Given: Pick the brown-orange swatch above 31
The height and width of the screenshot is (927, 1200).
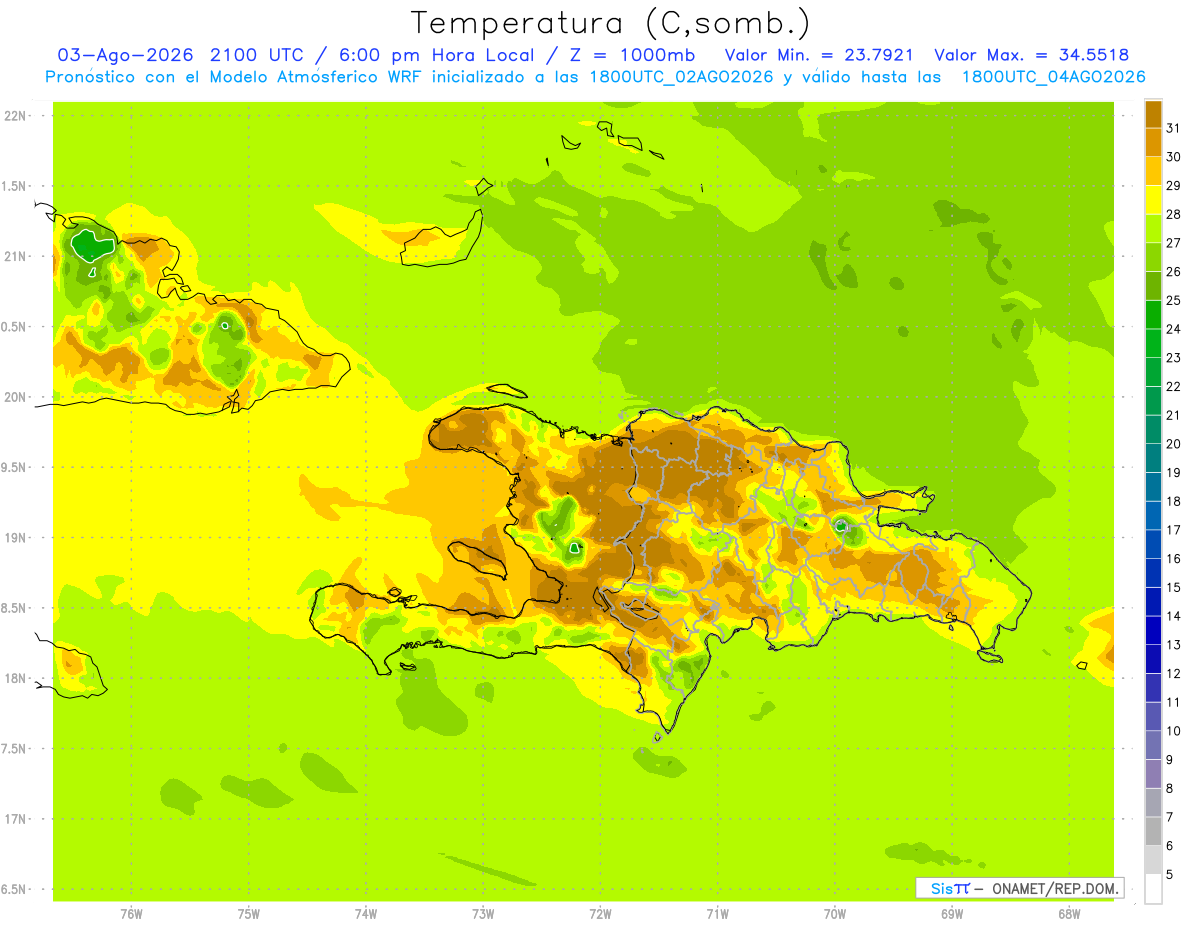Looking at the screenshot, I should point(1153,114).
